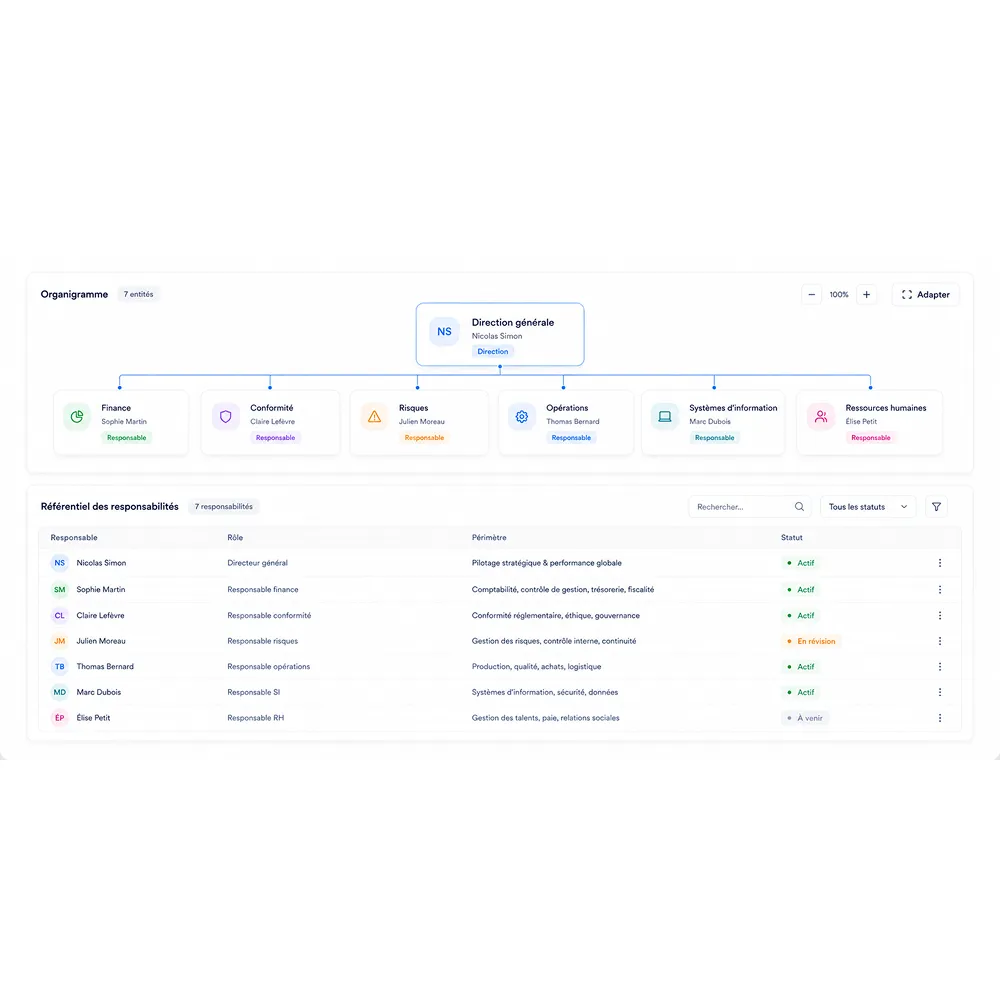
Task: Click the Opérations gear icon
Action: [522, 416]
